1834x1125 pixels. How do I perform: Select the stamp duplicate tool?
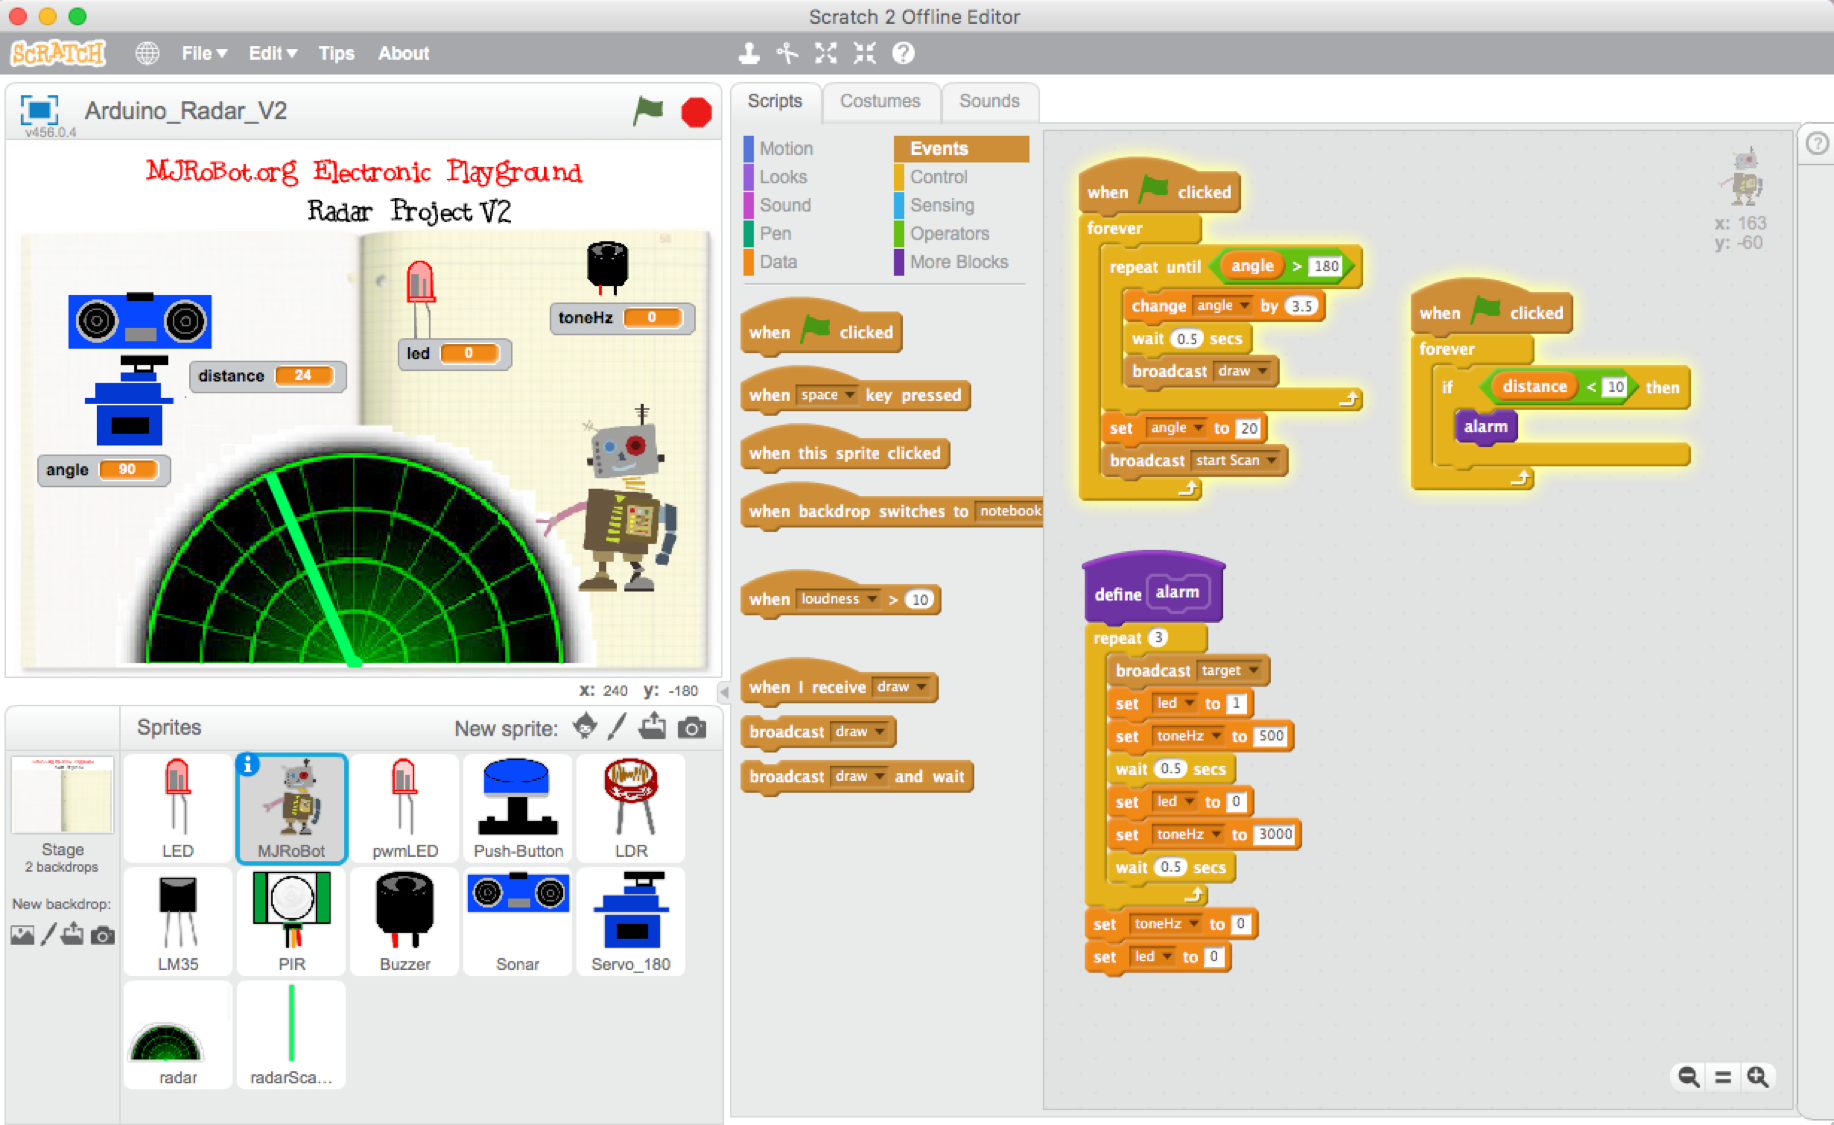tap(749, 53)
